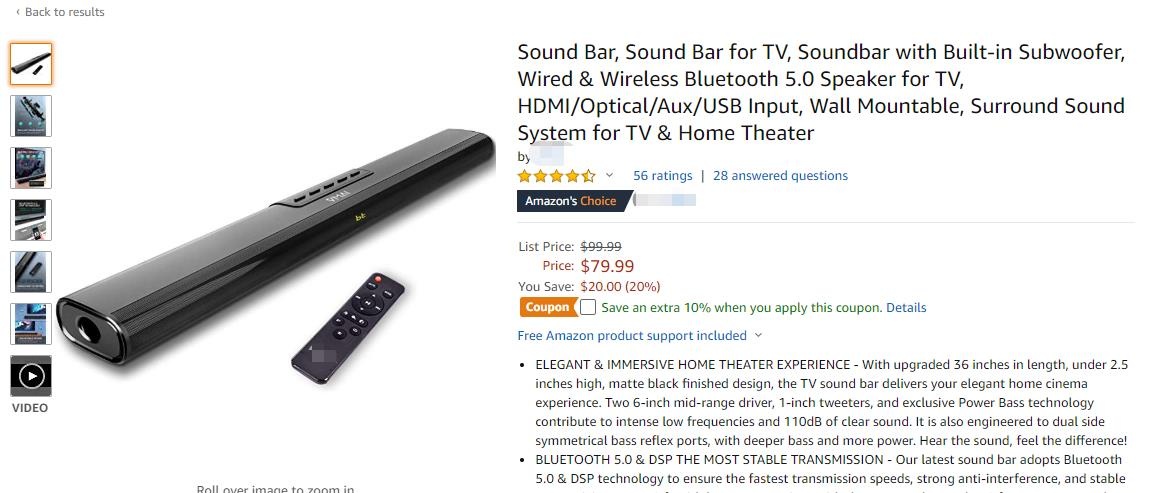Select the fourth product thumbnail image
Image resolution: width=1160 pixels, height=493 pixels.
pos(31,220)
